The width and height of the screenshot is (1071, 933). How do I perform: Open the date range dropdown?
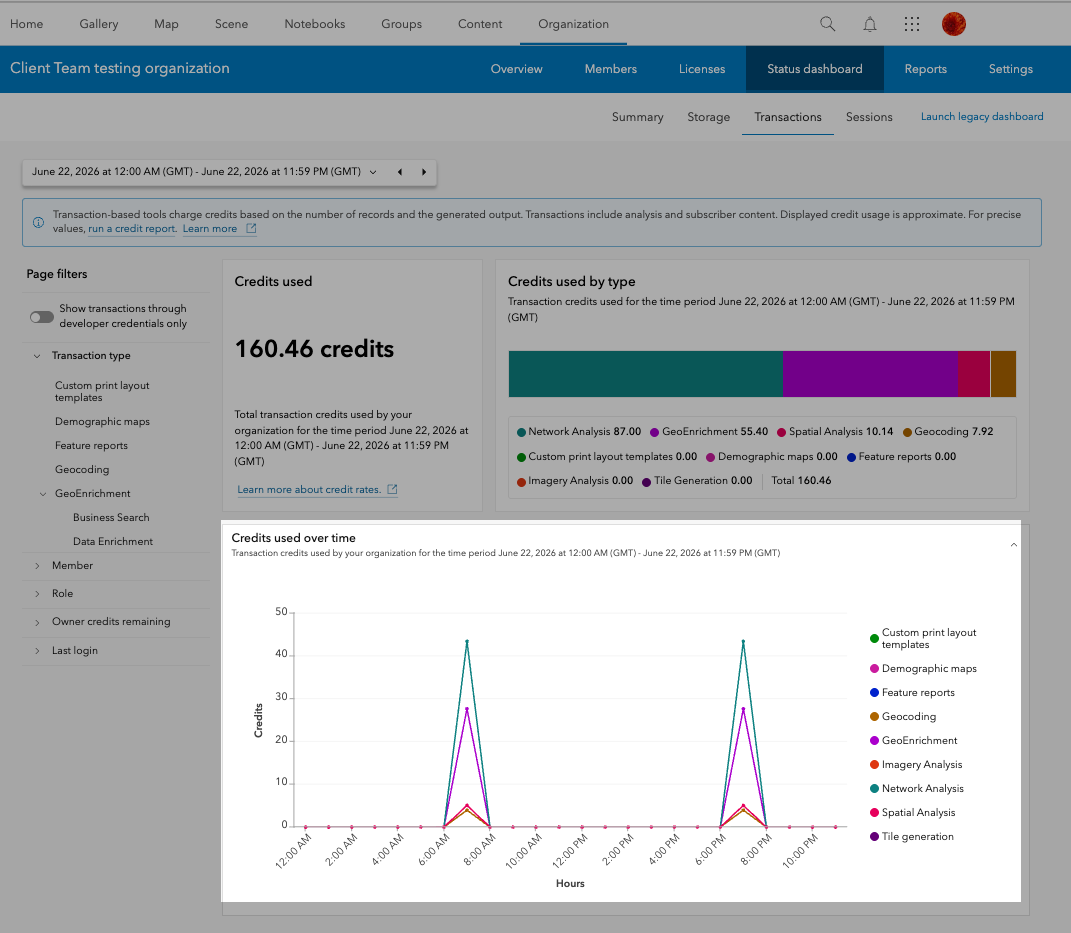[373, 172]
